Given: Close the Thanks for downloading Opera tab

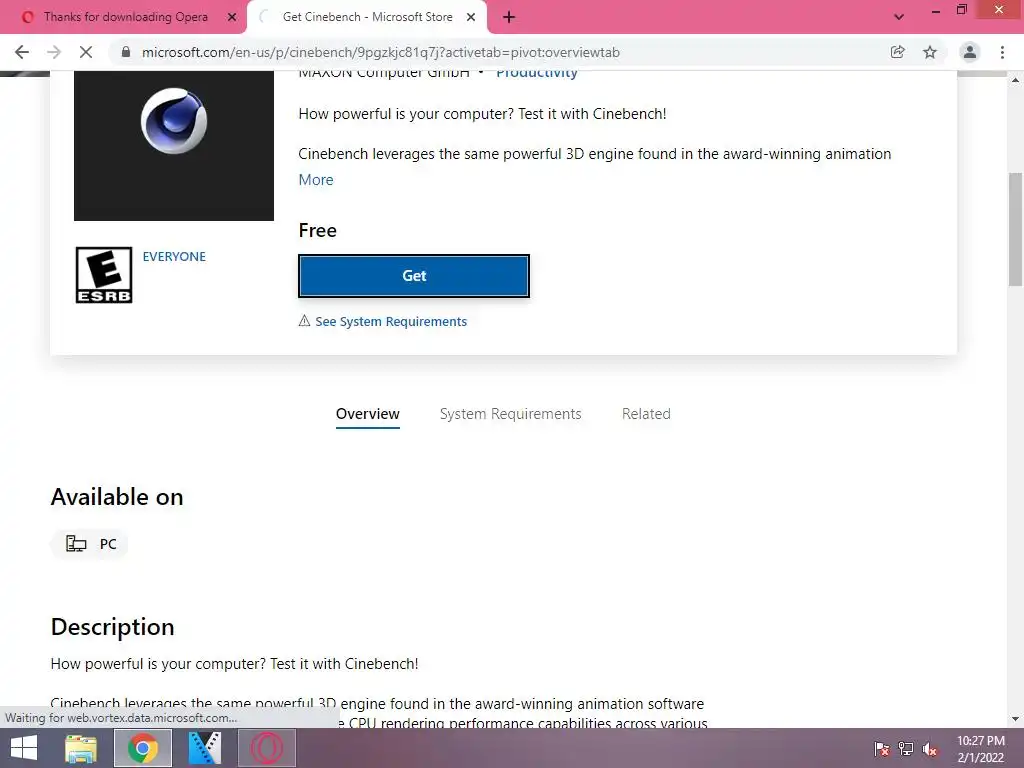Looking at the screenshot, I should pyautogui.click(x=232, y=18).
